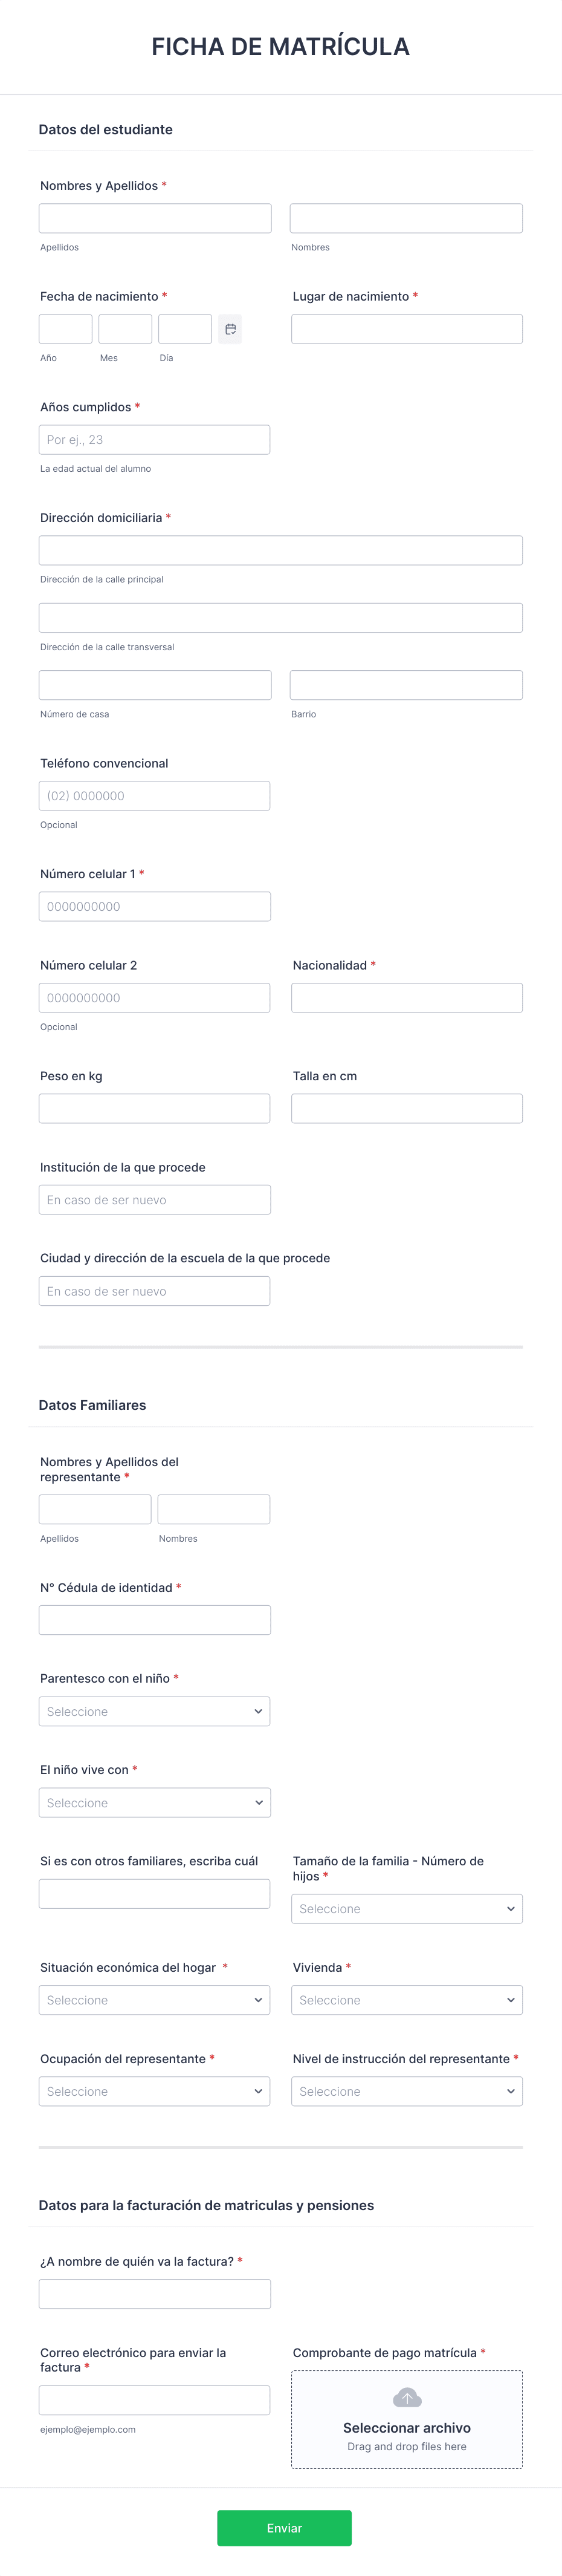562x2576 pixels.
Task: Focus the student Apellidos field
Action: pos(155,218)
